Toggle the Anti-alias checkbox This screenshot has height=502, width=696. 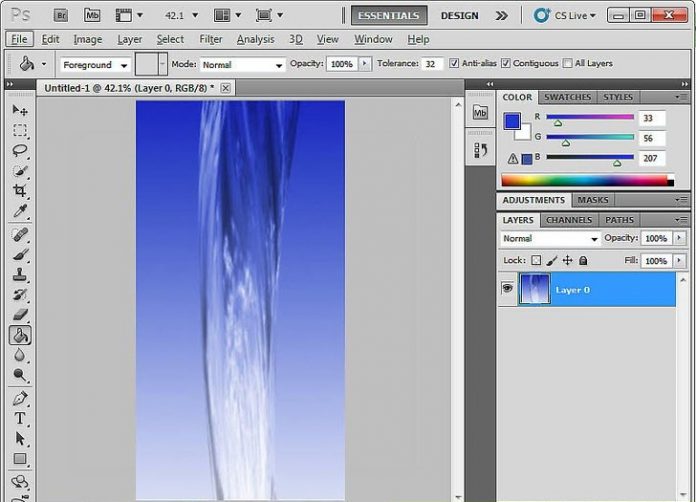(x=455, y=64)
